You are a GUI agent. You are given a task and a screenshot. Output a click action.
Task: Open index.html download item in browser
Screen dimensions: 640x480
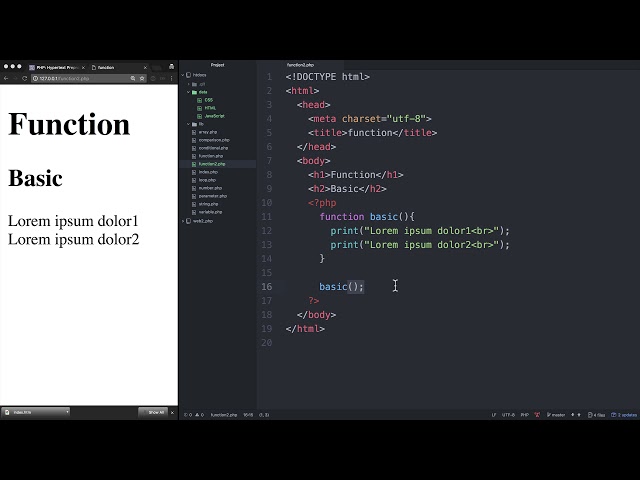click(x=35, y=412)
